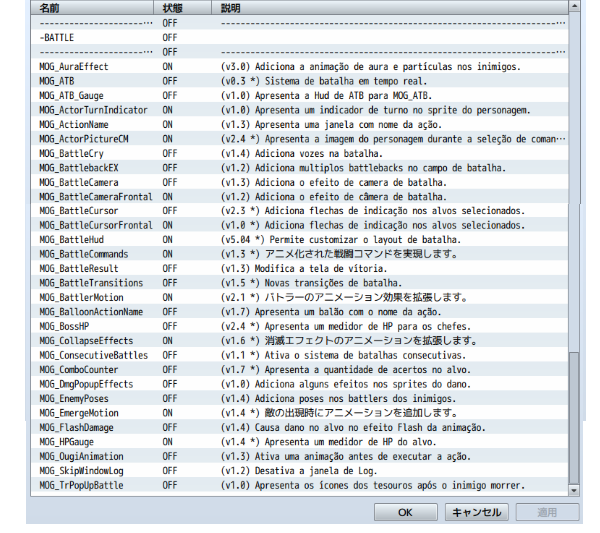The height and width of the screenshot is (533, 600).
Task: Select MOG_EnemyPoses plugin row
Action: tap(300, 399)
